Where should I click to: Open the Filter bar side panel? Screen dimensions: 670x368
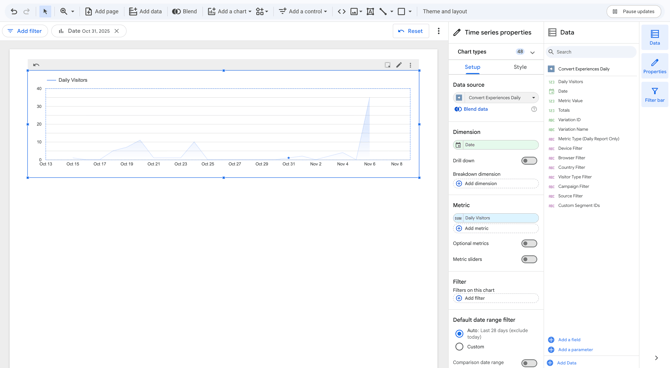(x=655, y=94)
